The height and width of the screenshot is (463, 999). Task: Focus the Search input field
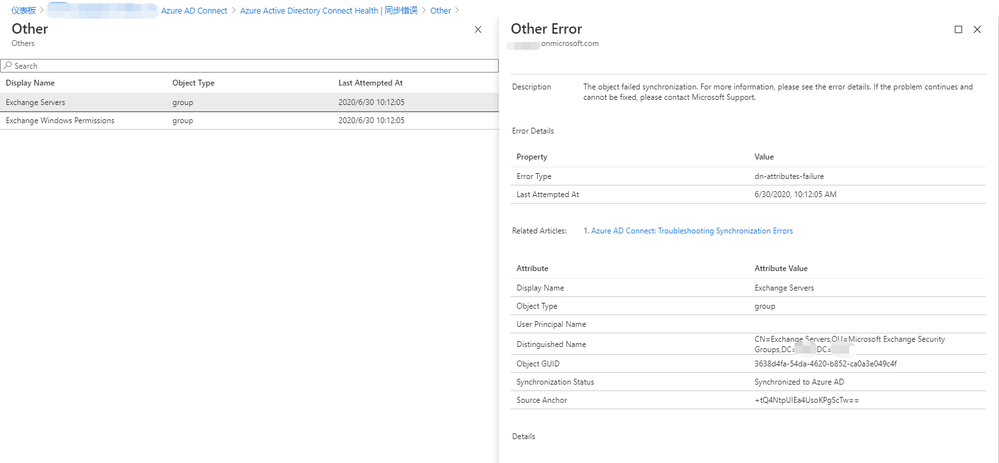(x=249, y=66)
